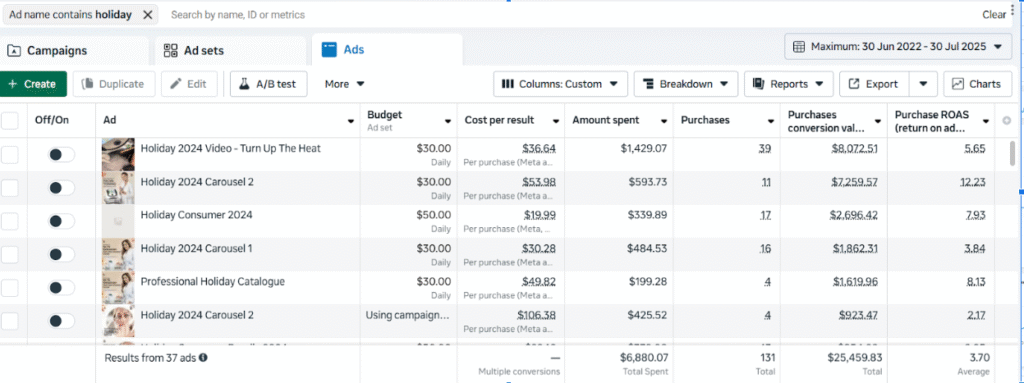Click the Reports document icon
This screenshot has width=1024, height=383.
click(x=758, y=84)
